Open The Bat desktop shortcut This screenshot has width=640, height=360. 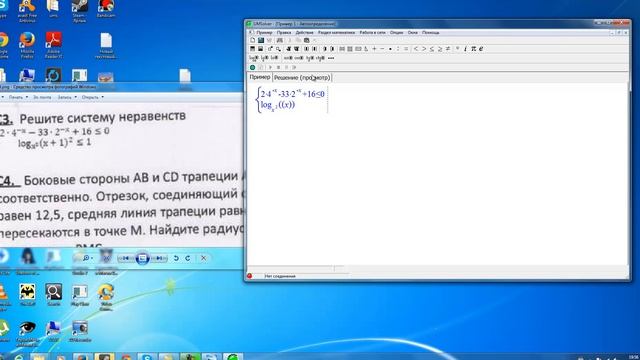click(x=27, y=295)
